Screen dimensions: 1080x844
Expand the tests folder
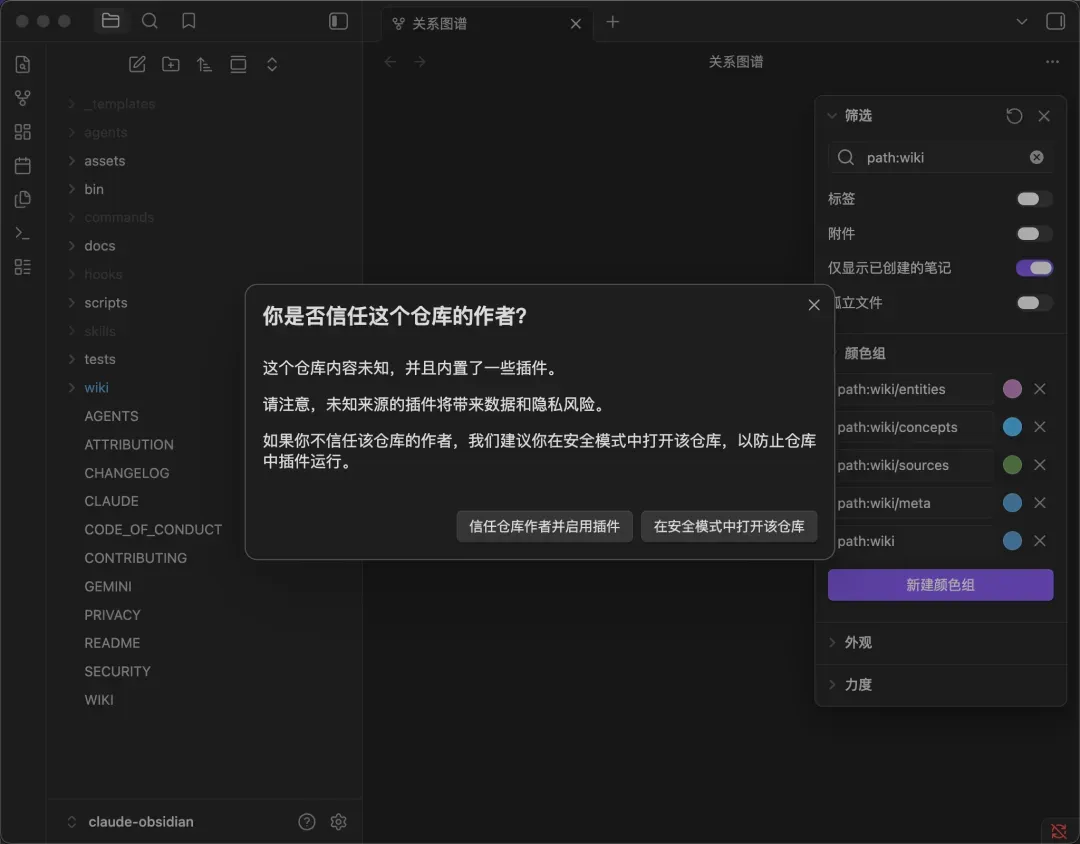[x=99, y=359]
